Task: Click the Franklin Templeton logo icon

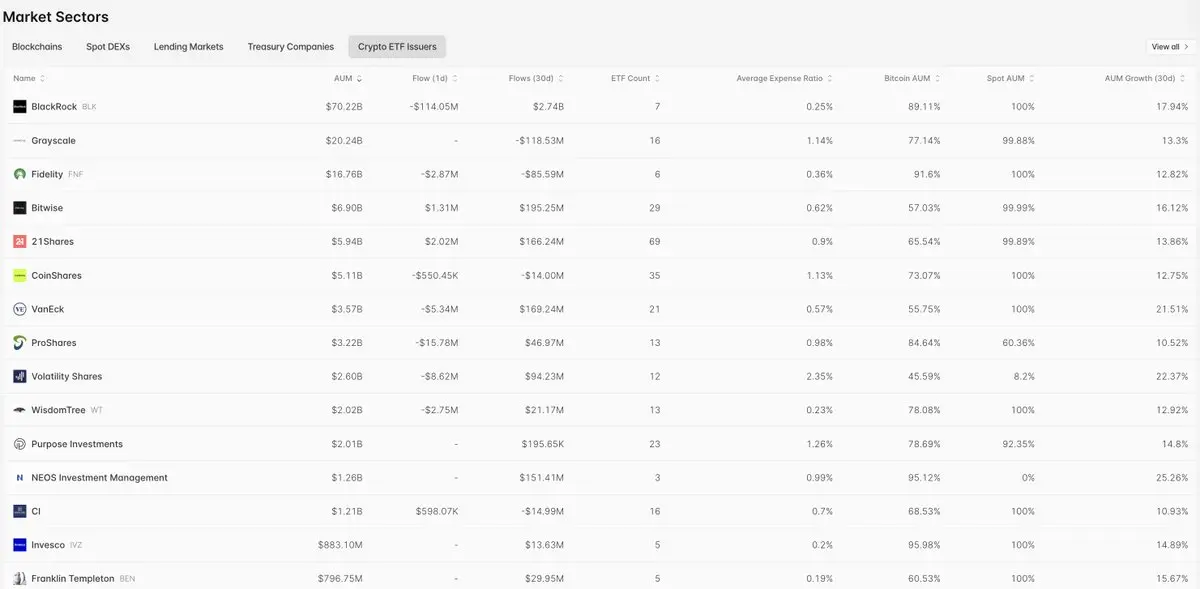Action: [20, 579]
